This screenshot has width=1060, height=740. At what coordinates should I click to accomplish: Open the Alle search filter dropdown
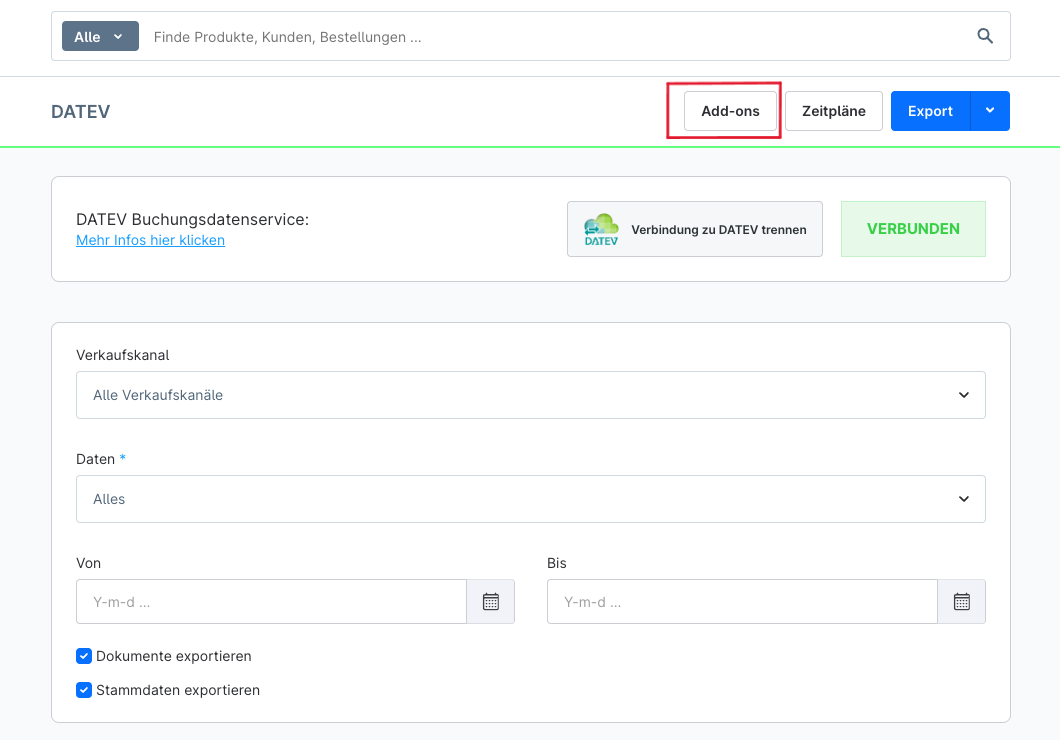pyautogui.click(x=100, y=37)
